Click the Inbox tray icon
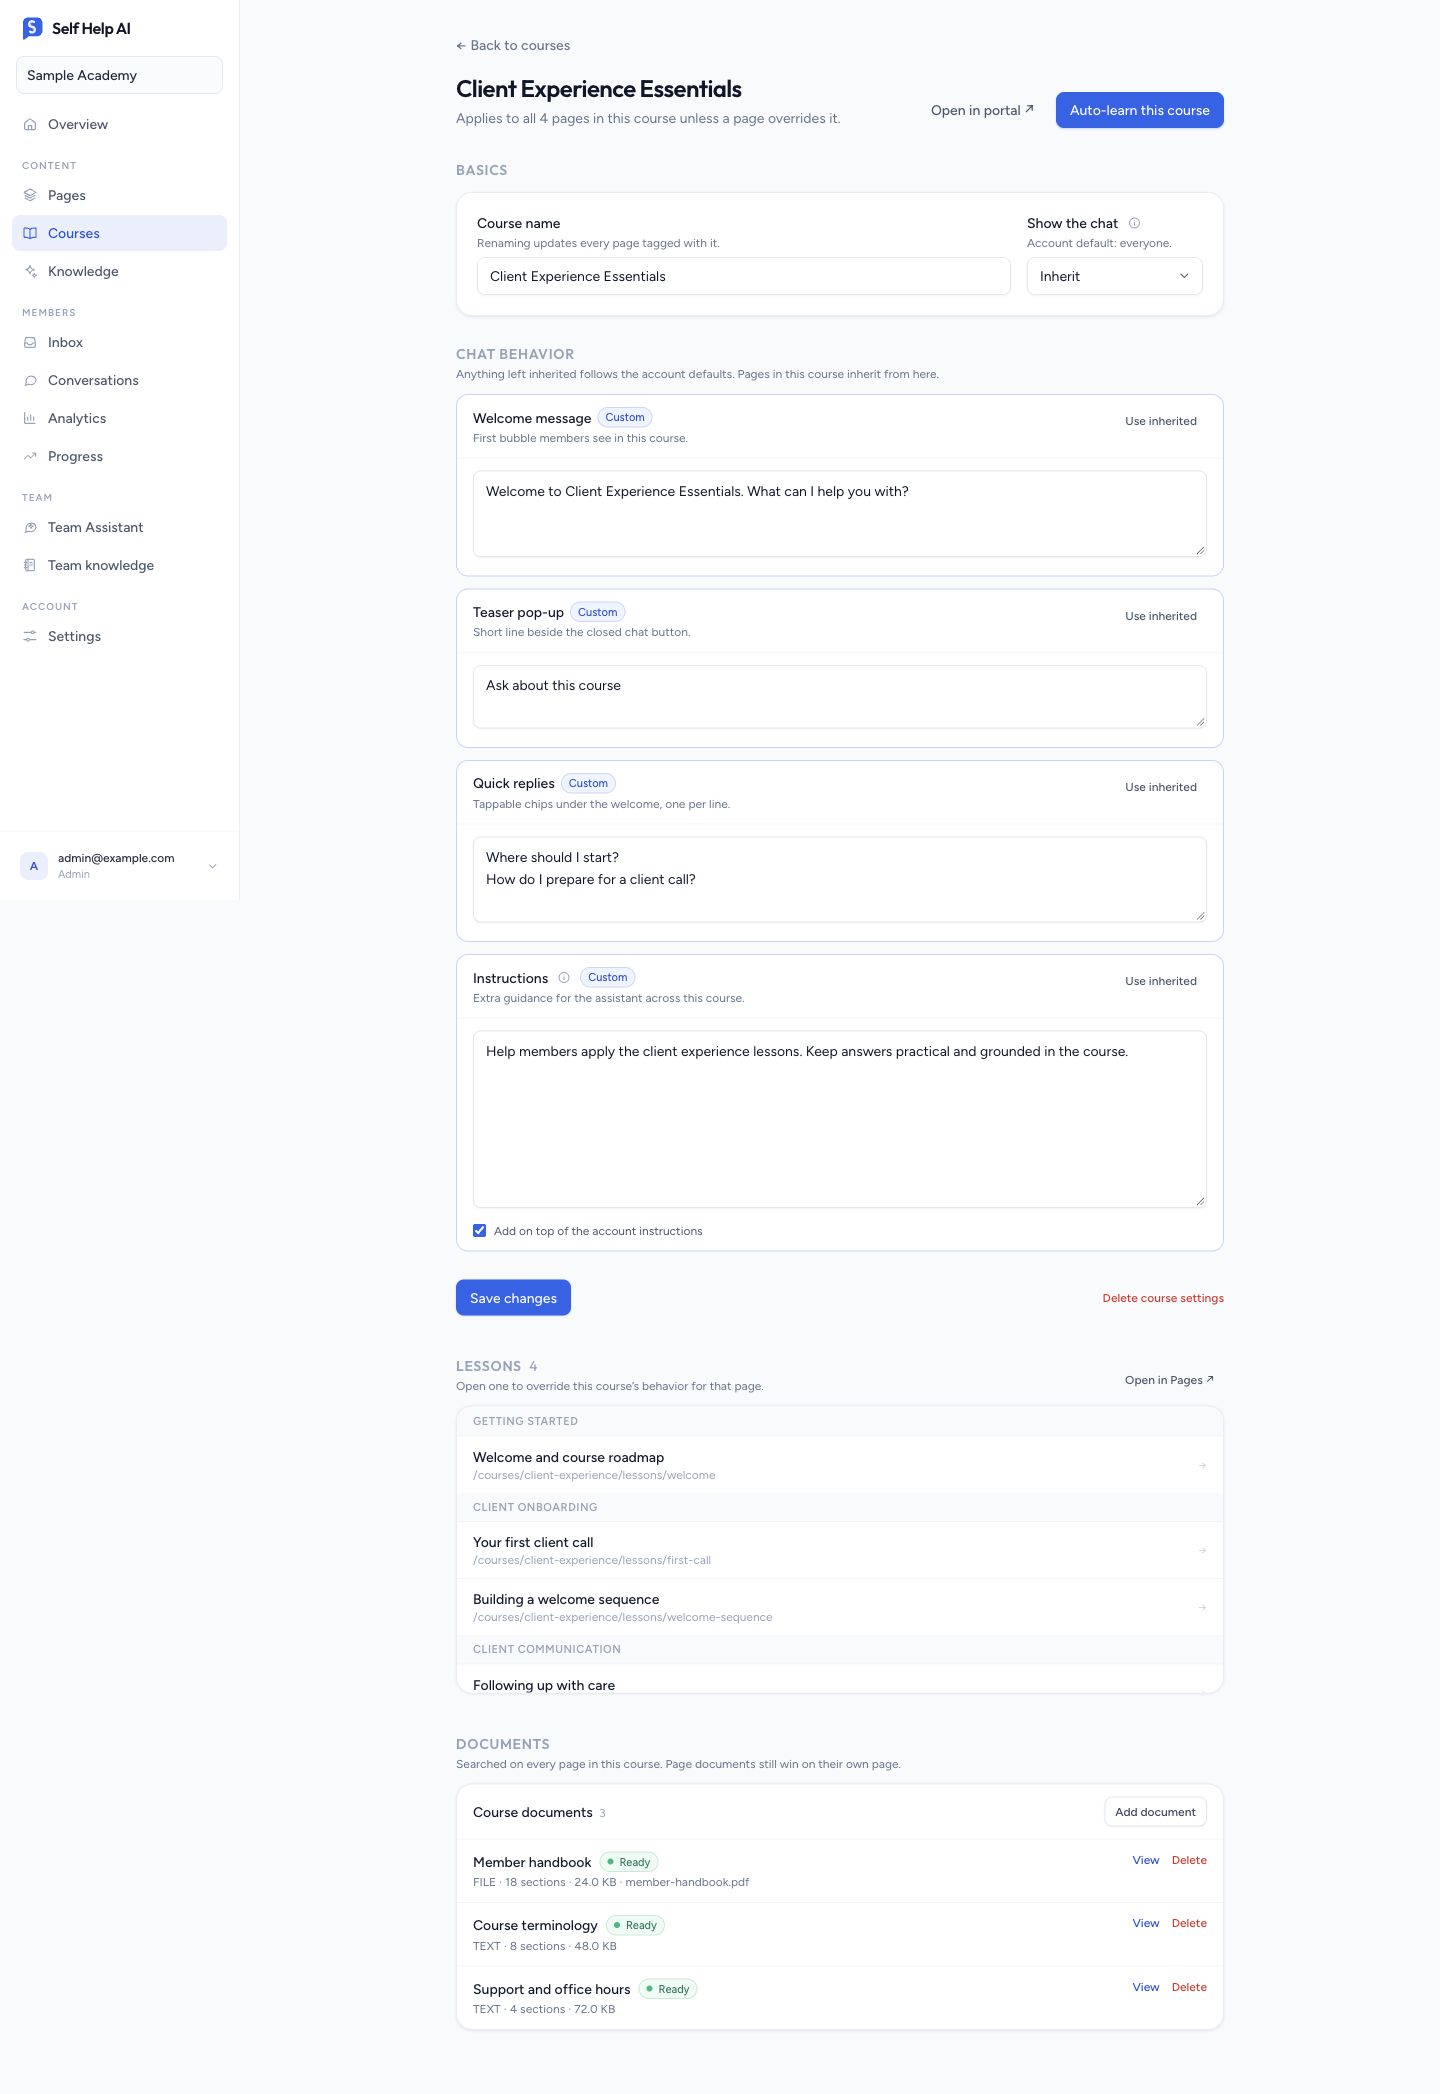The height and width of the screenshot is (2094, 1440). tap(30, 343)
